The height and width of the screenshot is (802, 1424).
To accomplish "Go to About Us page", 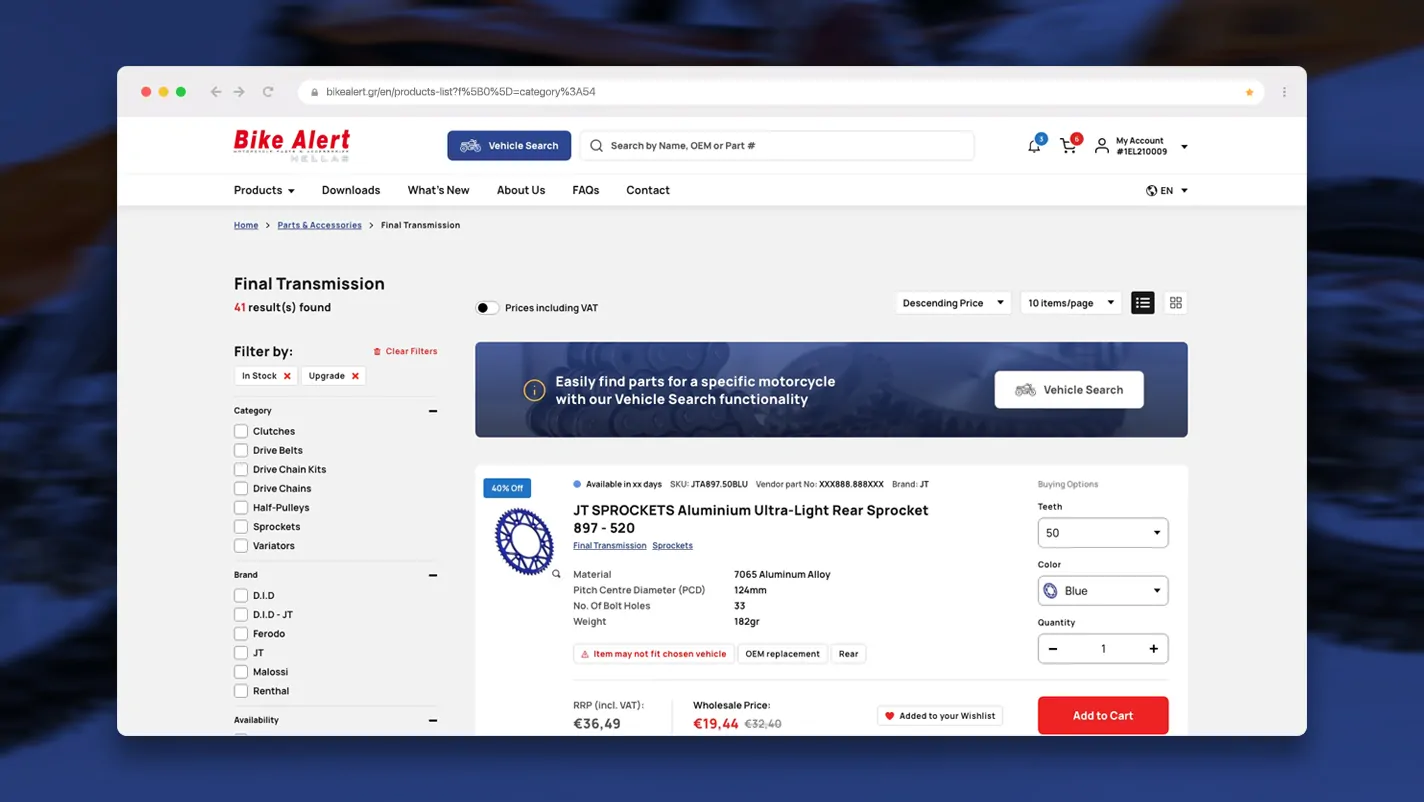I will 521,190.
